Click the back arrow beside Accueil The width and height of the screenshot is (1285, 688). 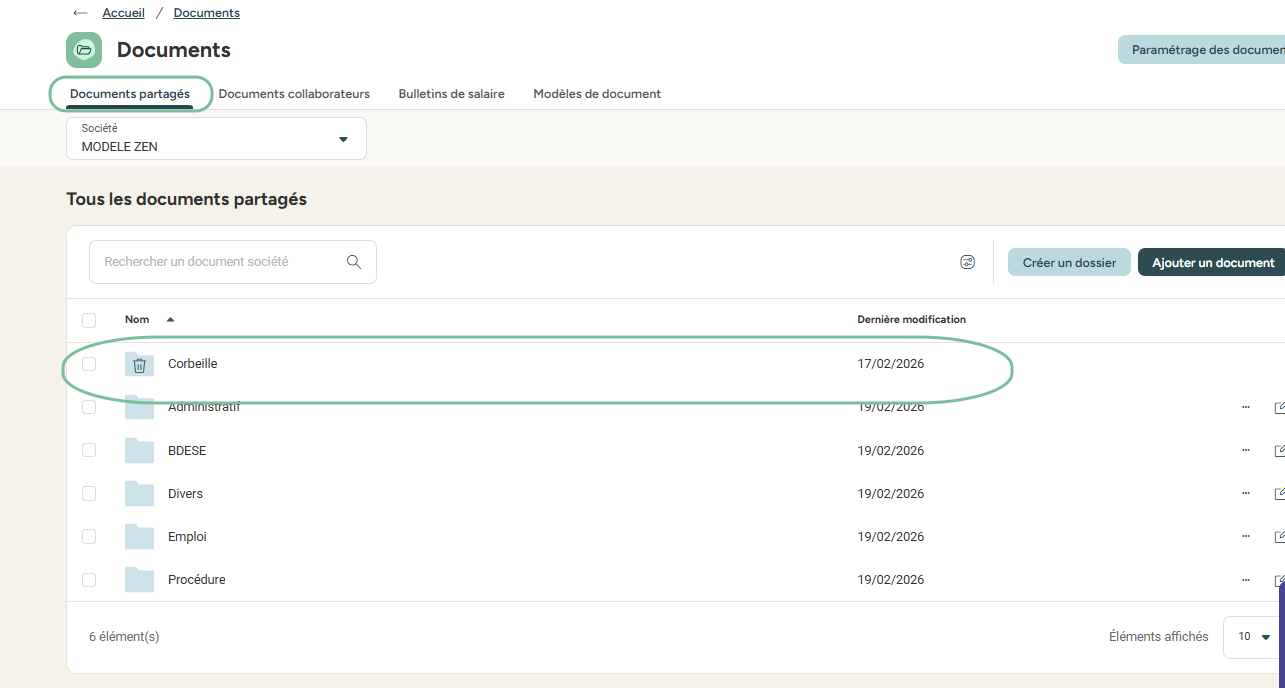(x=80, y=13)
